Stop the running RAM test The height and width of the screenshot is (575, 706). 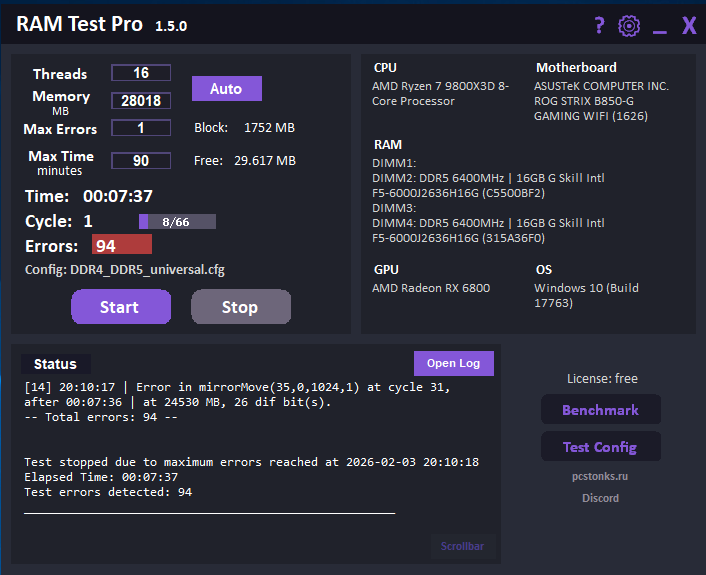point(241,307)
